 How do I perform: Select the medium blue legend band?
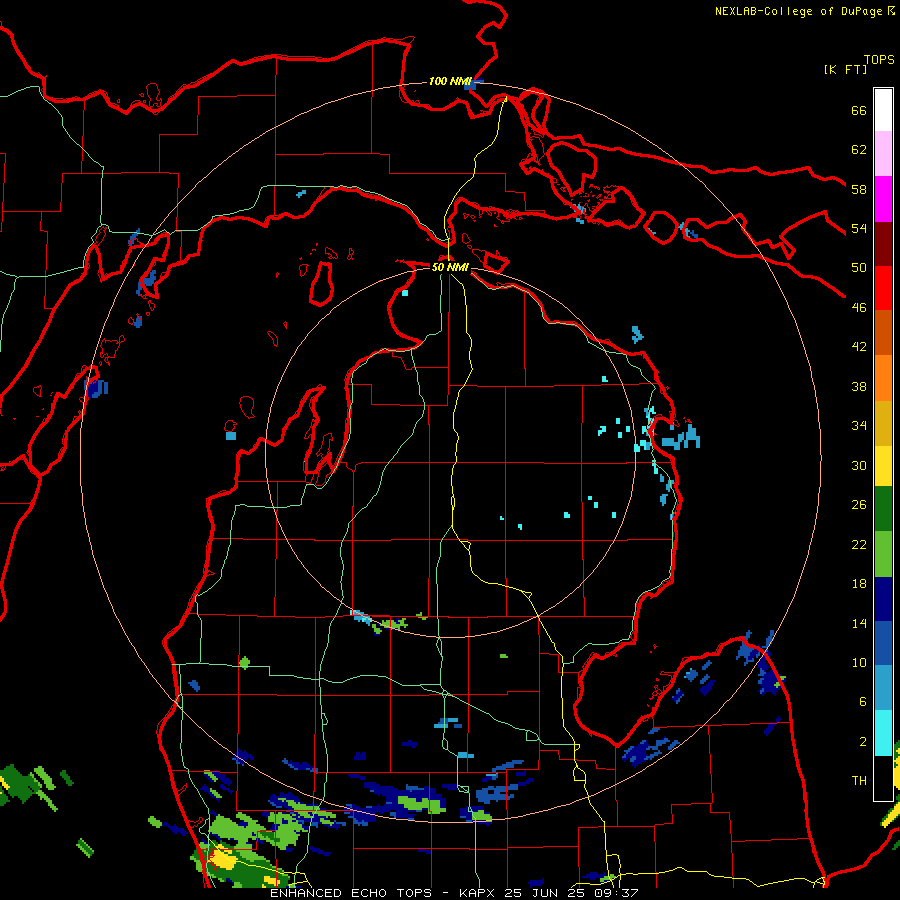pyautogui.click(x=883, y=643)
